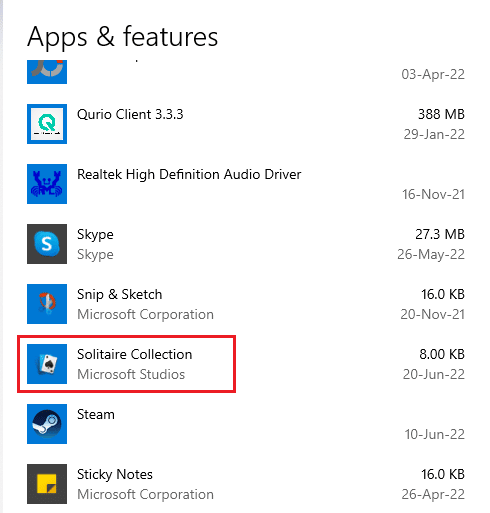Click the Steam app icon
The height and width of the screenshot is (513, 490).
click(47, 424)
